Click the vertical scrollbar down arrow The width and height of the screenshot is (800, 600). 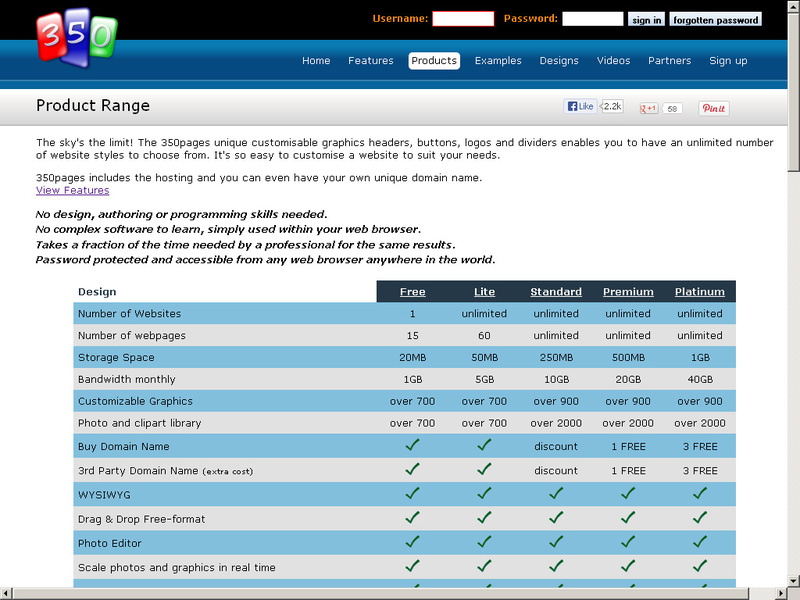[793, 581]
